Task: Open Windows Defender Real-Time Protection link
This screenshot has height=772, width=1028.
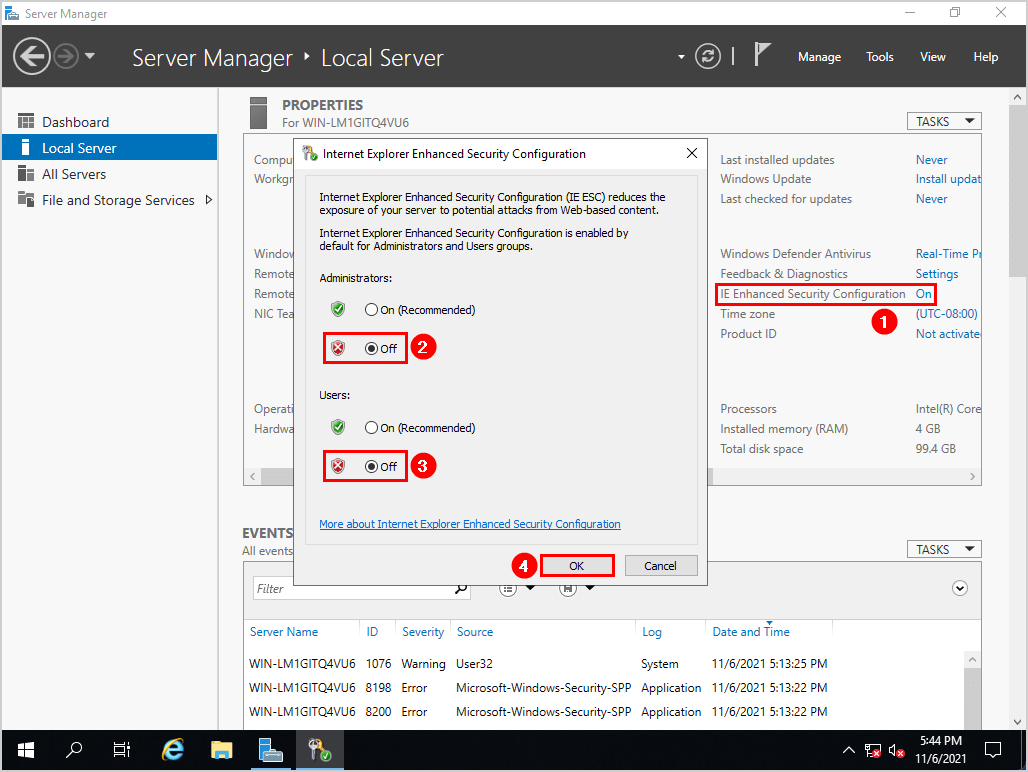Action: [x=948, y=254]
